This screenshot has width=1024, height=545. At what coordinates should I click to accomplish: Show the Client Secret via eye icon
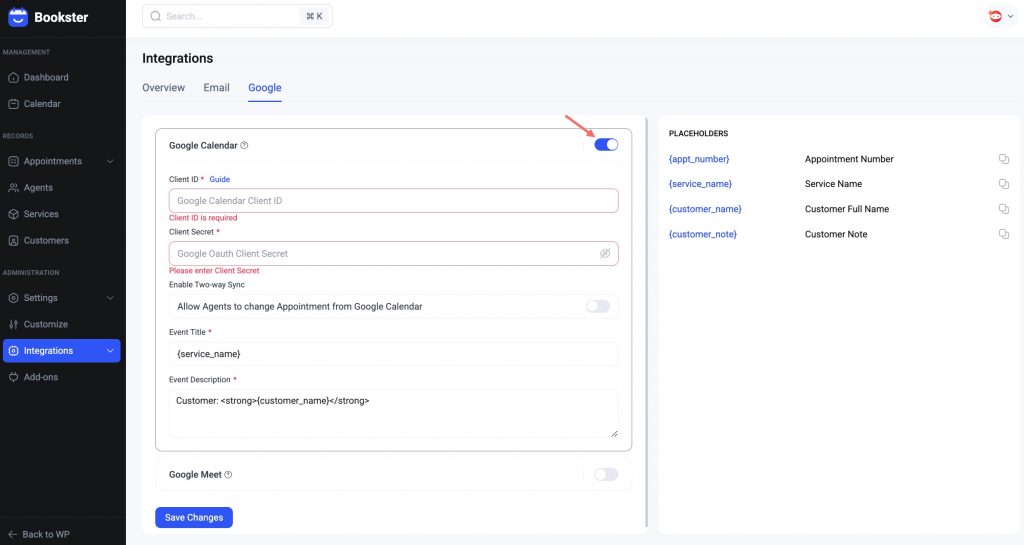(605, 253)
